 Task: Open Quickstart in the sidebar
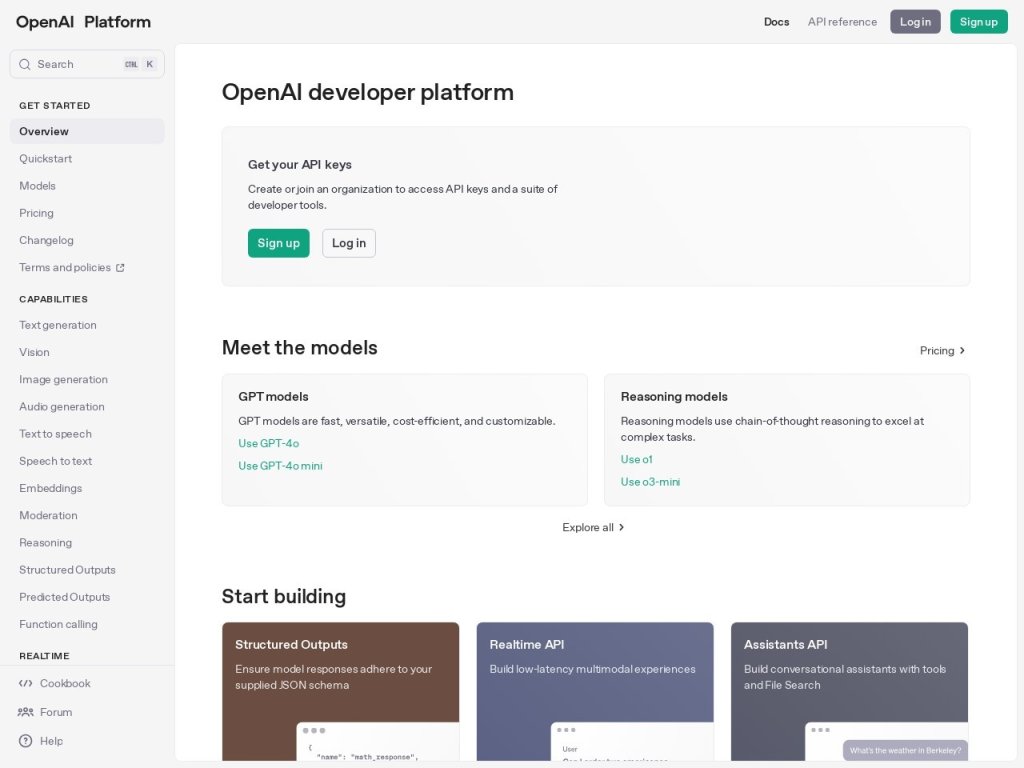point(45,159)
